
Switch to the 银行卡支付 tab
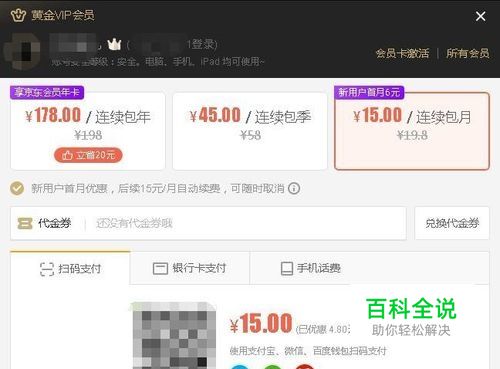tap(190, 268)
